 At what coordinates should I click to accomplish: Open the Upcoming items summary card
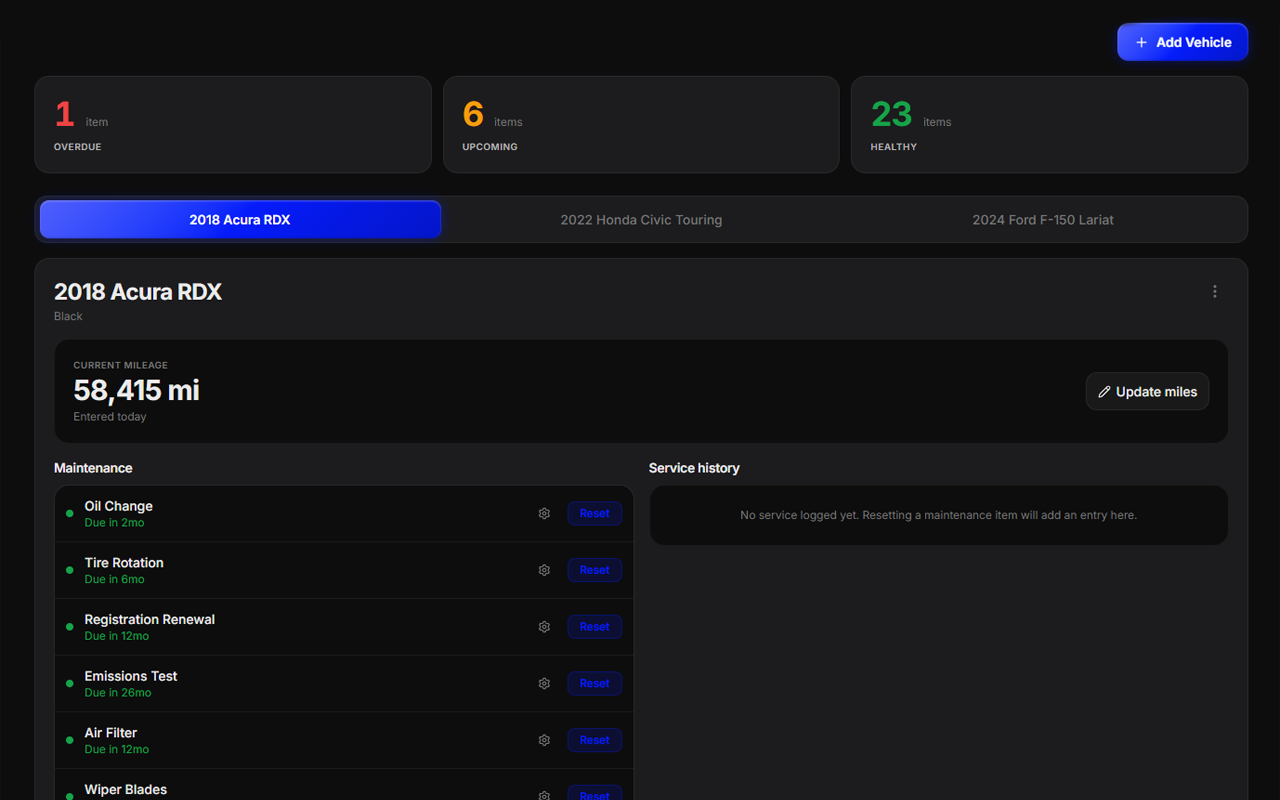[x=641, y=125]
